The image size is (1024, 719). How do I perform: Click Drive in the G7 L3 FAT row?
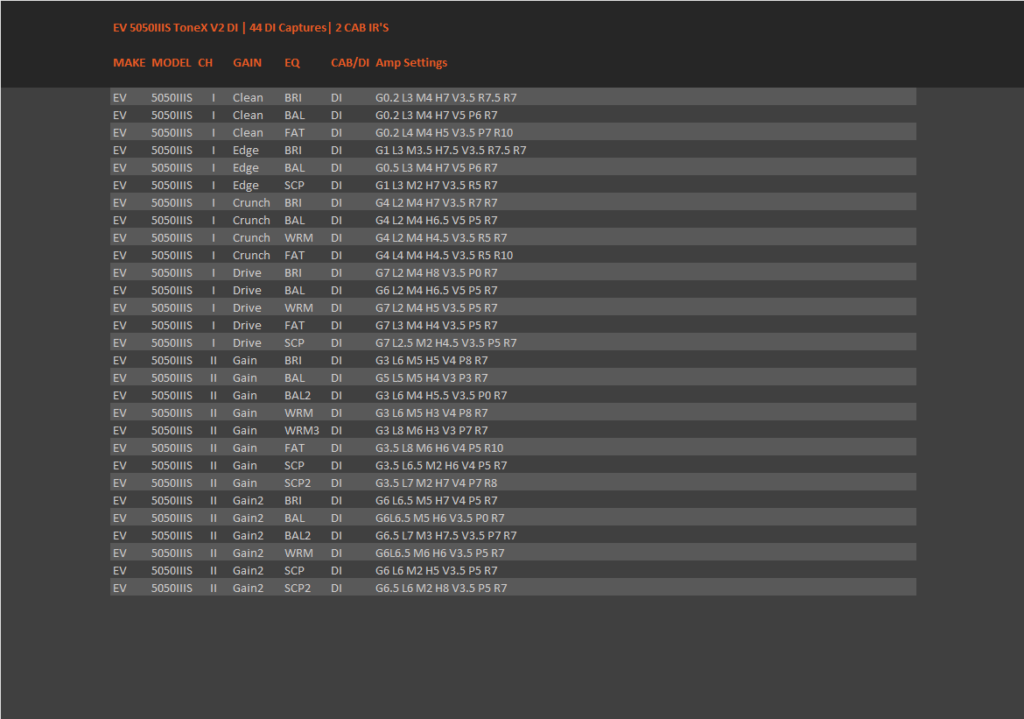[247, 325]
